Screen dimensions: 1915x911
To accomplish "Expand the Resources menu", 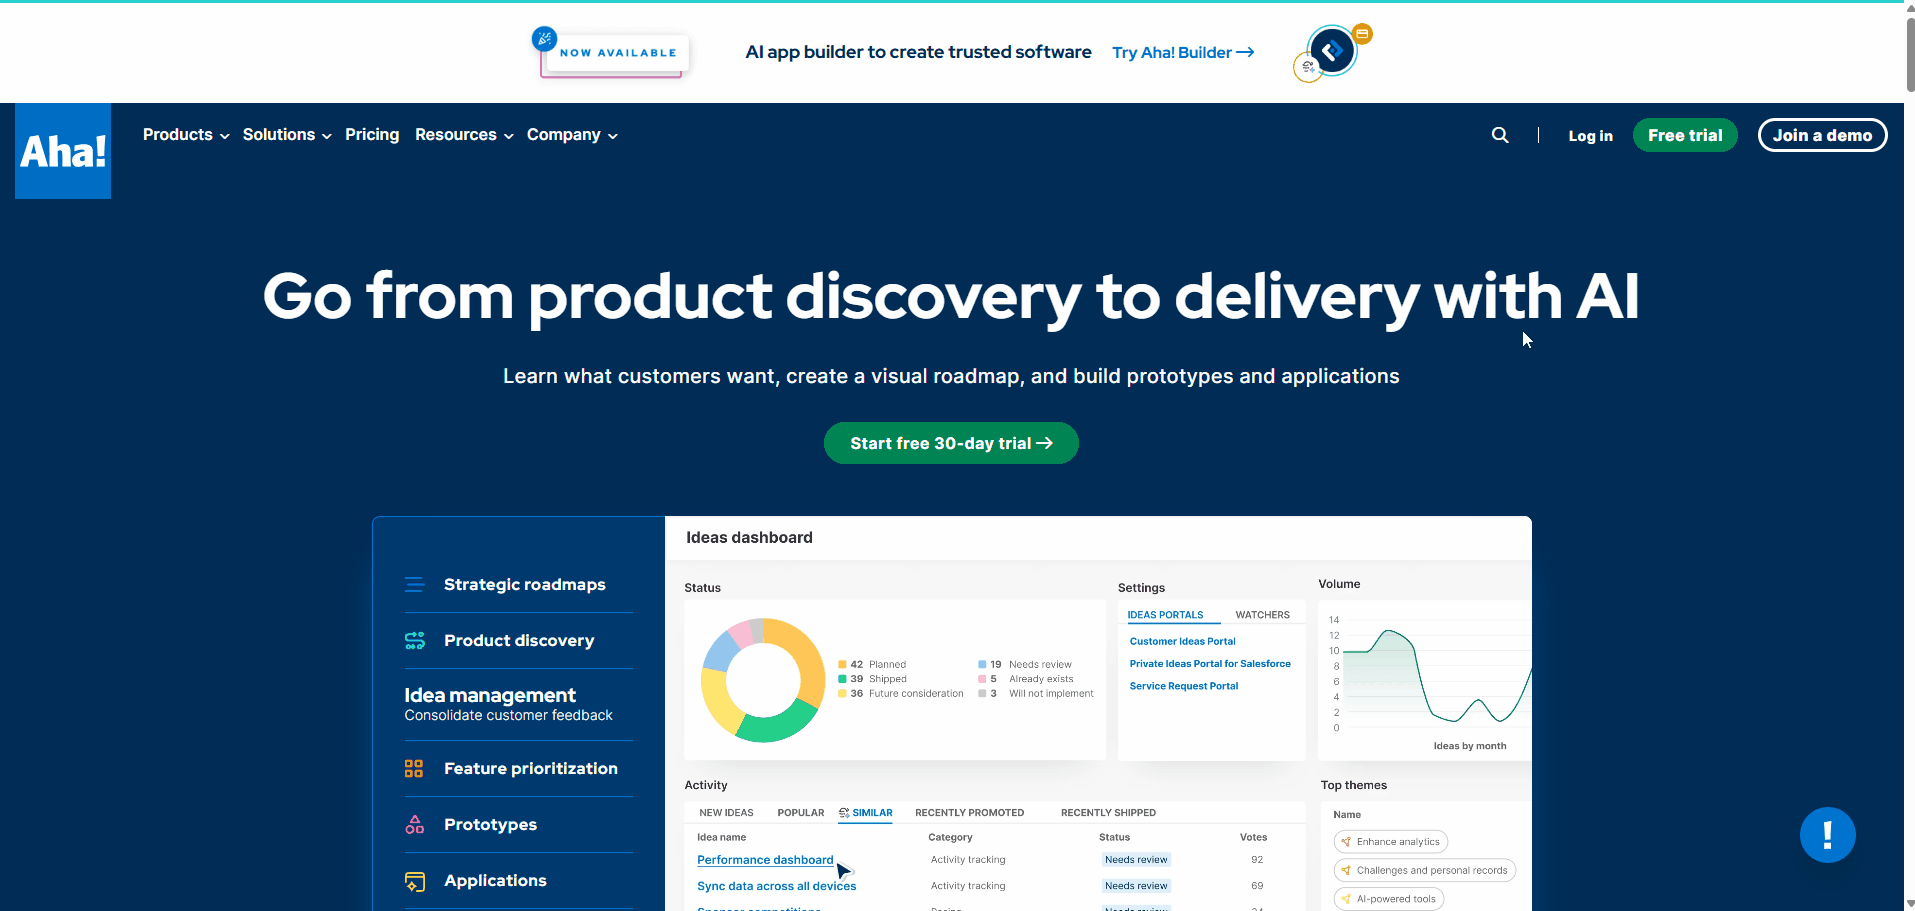I will (x=464, y=135).
